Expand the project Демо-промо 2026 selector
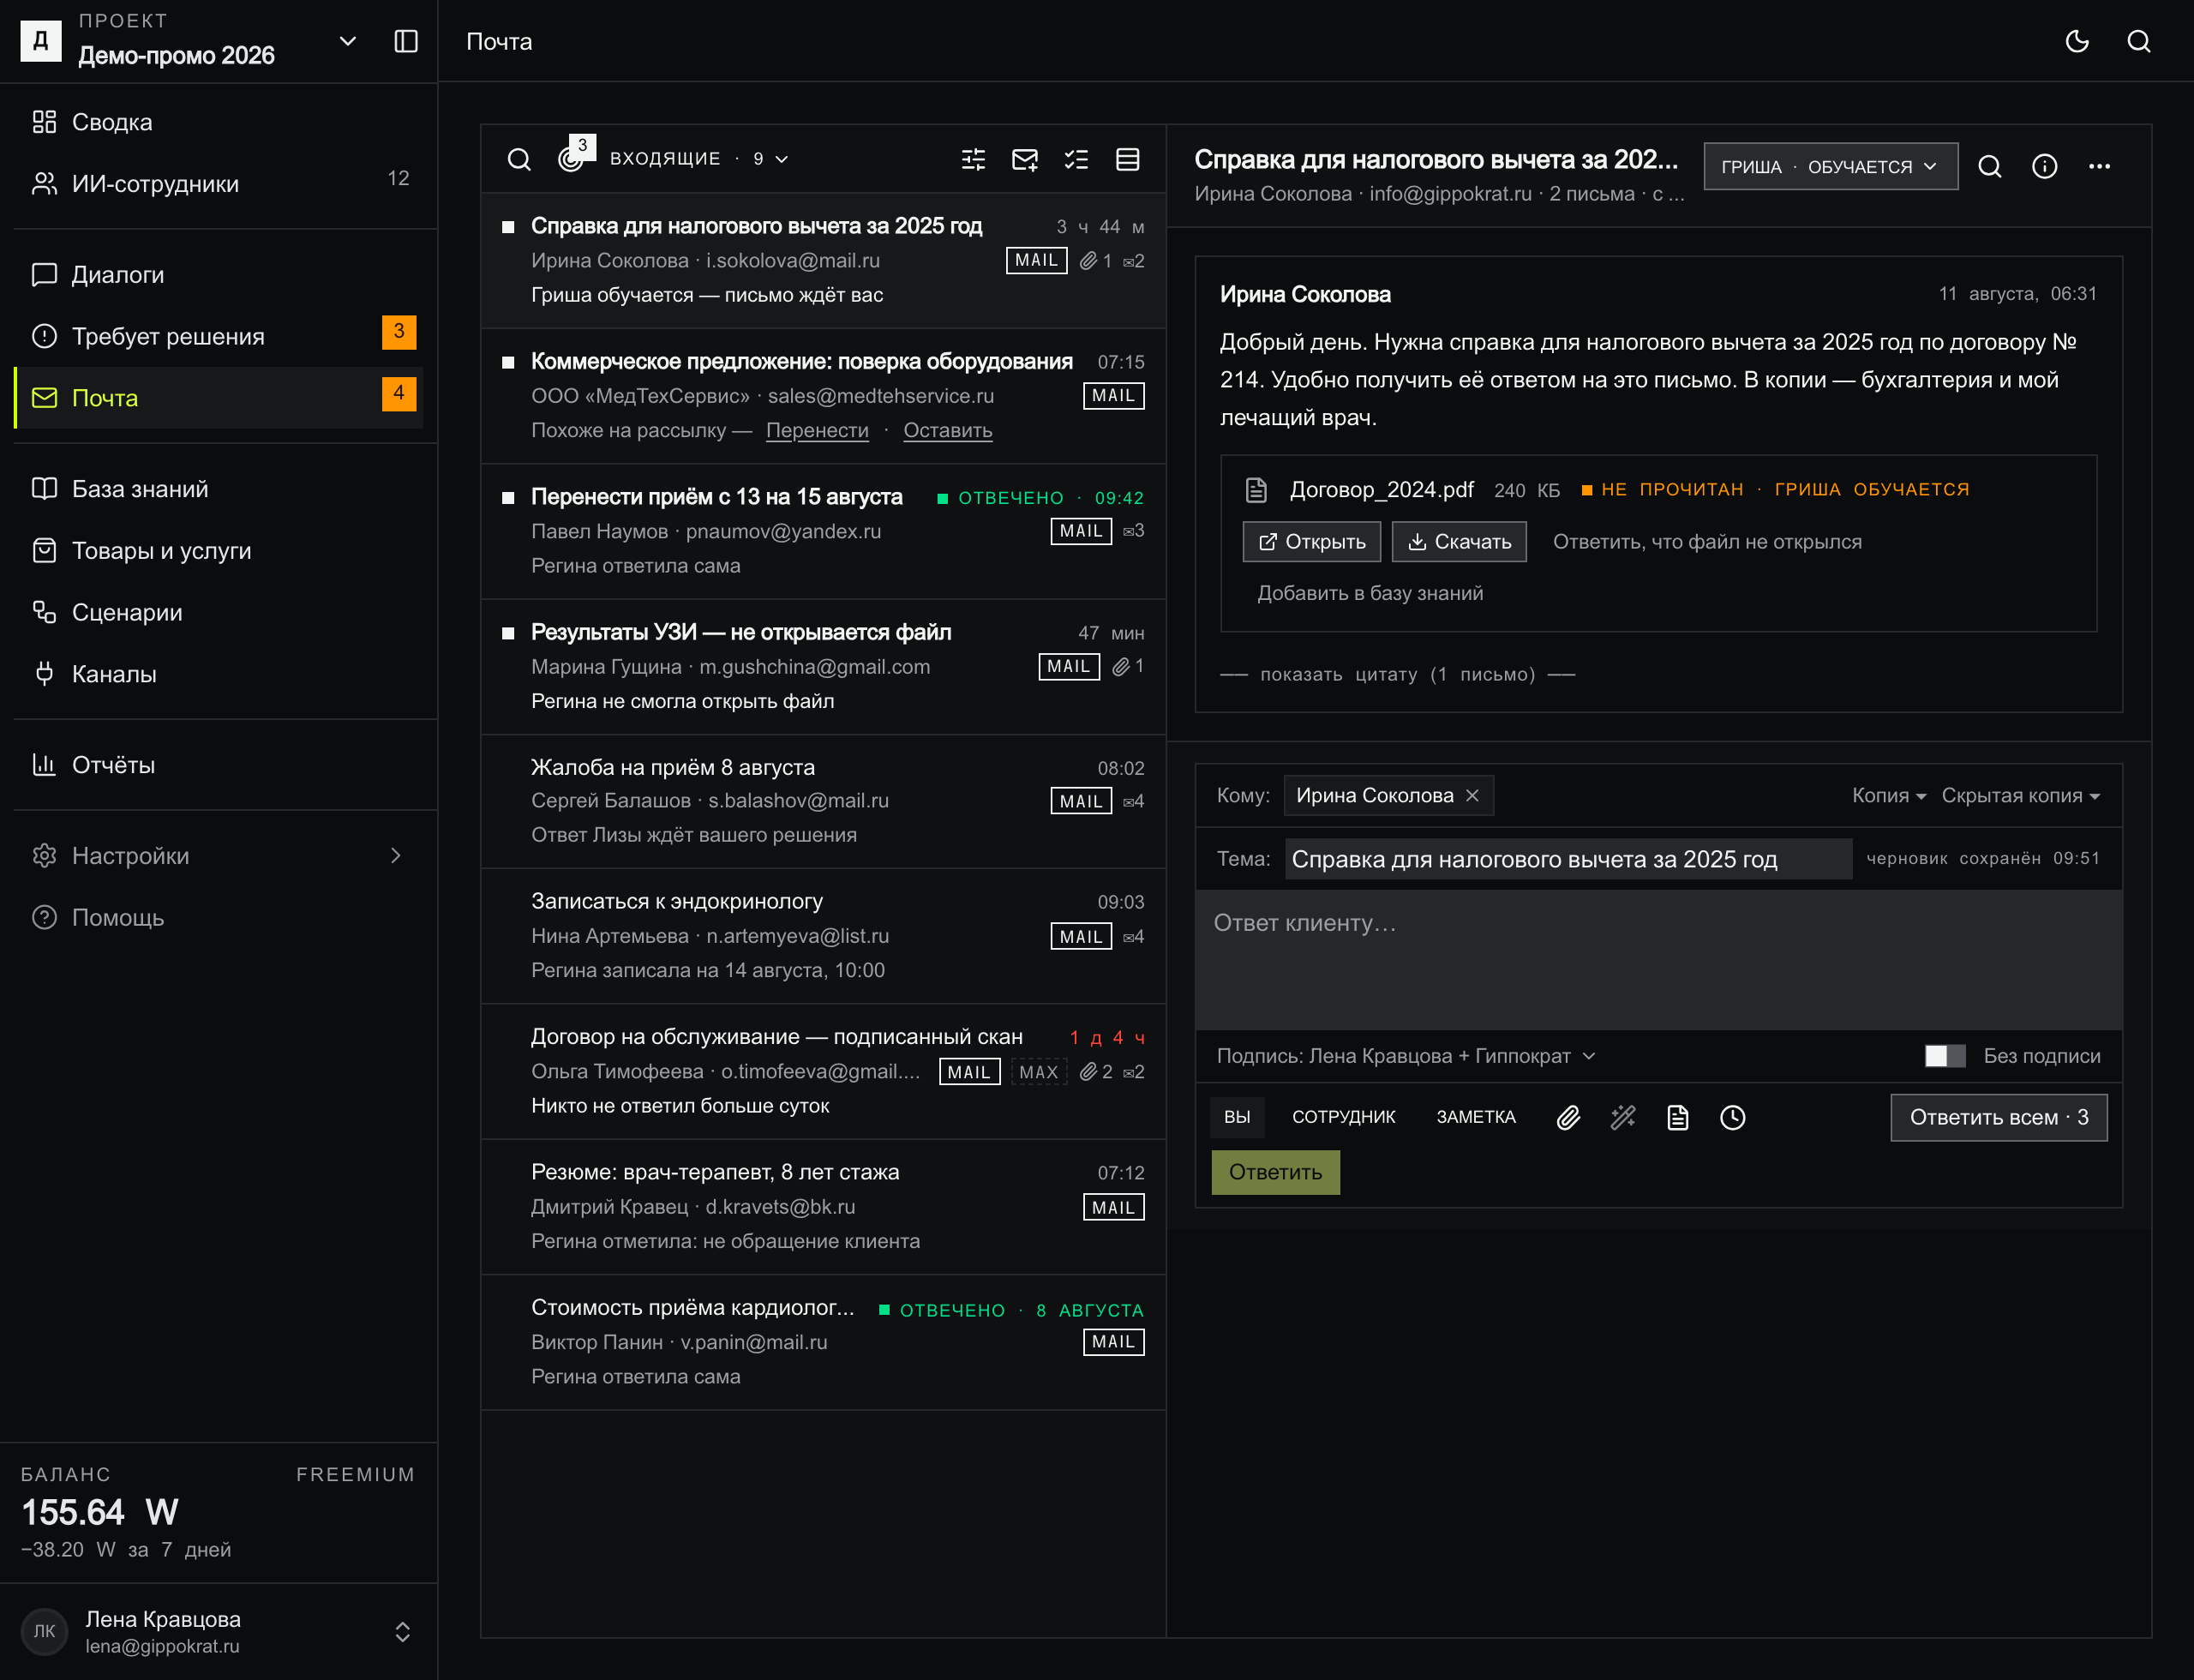This screenshot has width=2194, height=1680. pyautogui.click(x=347, y=41)
